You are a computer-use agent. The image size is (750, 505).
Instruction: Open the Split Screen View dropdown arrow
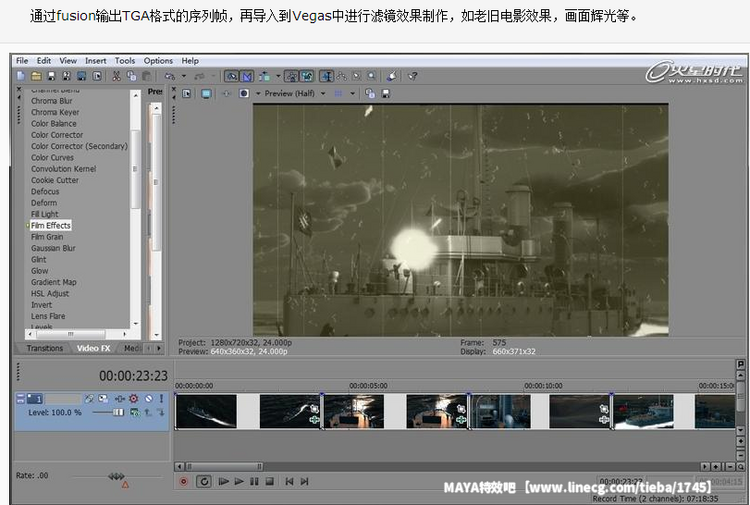point(258,94)
